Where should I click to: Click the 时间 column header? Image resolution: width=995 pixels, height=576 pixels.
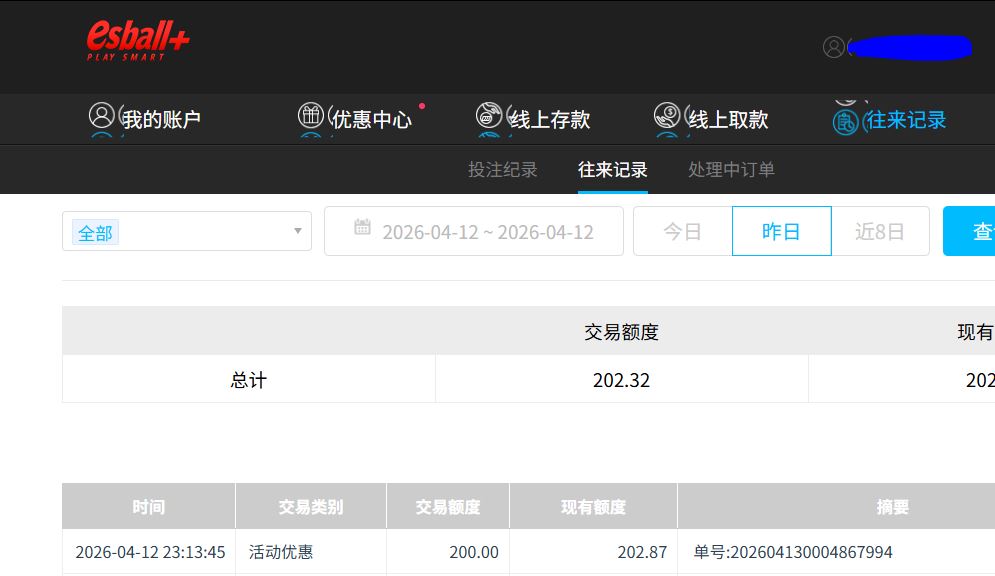[x=148, y=507]
